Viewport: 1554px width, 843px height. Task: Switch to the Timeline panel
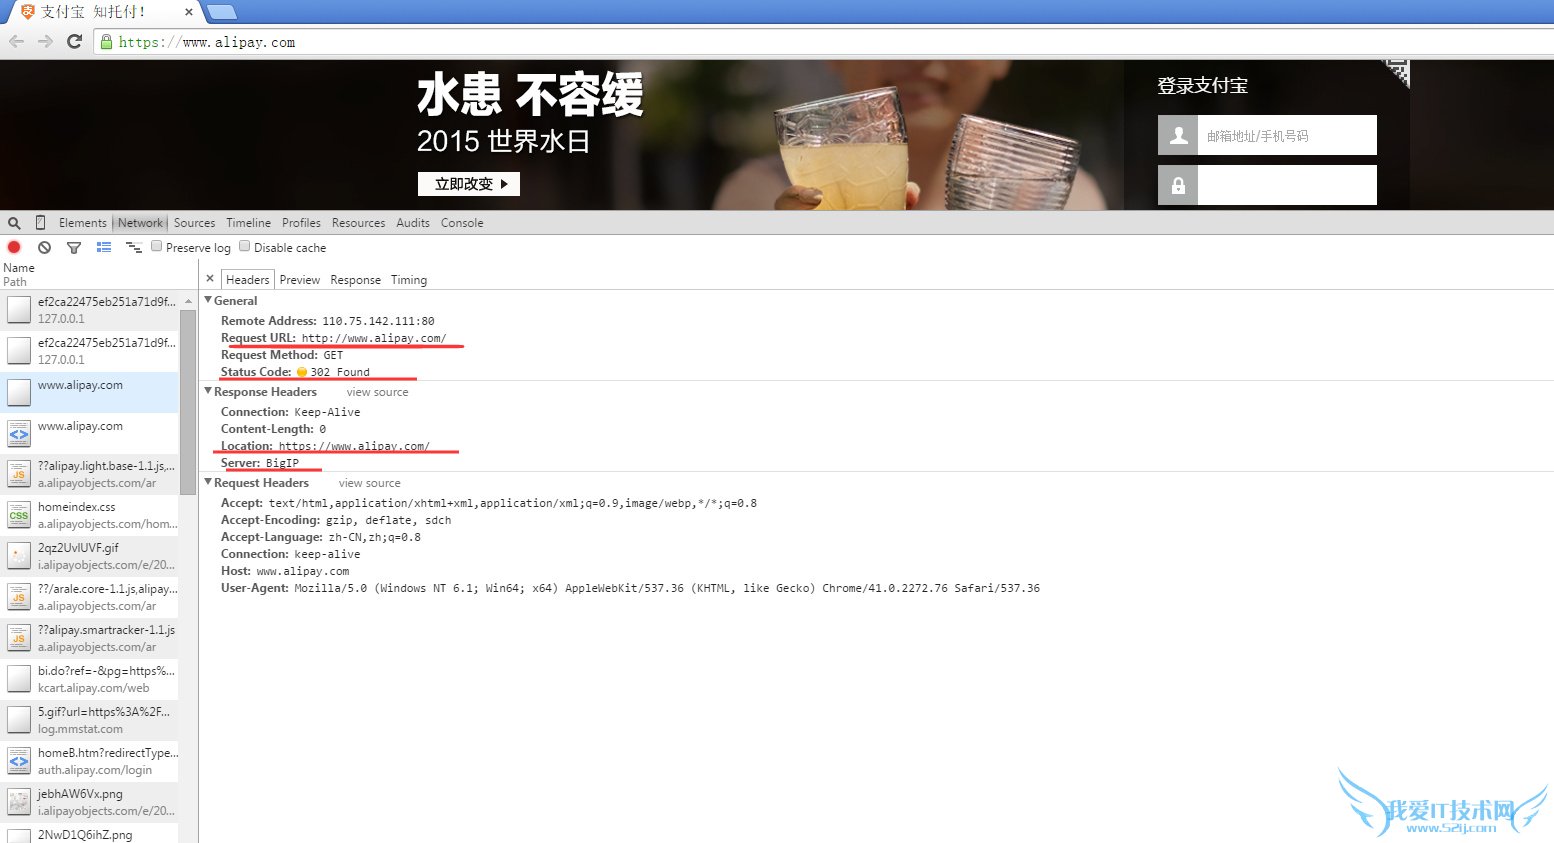pos(248,223)
